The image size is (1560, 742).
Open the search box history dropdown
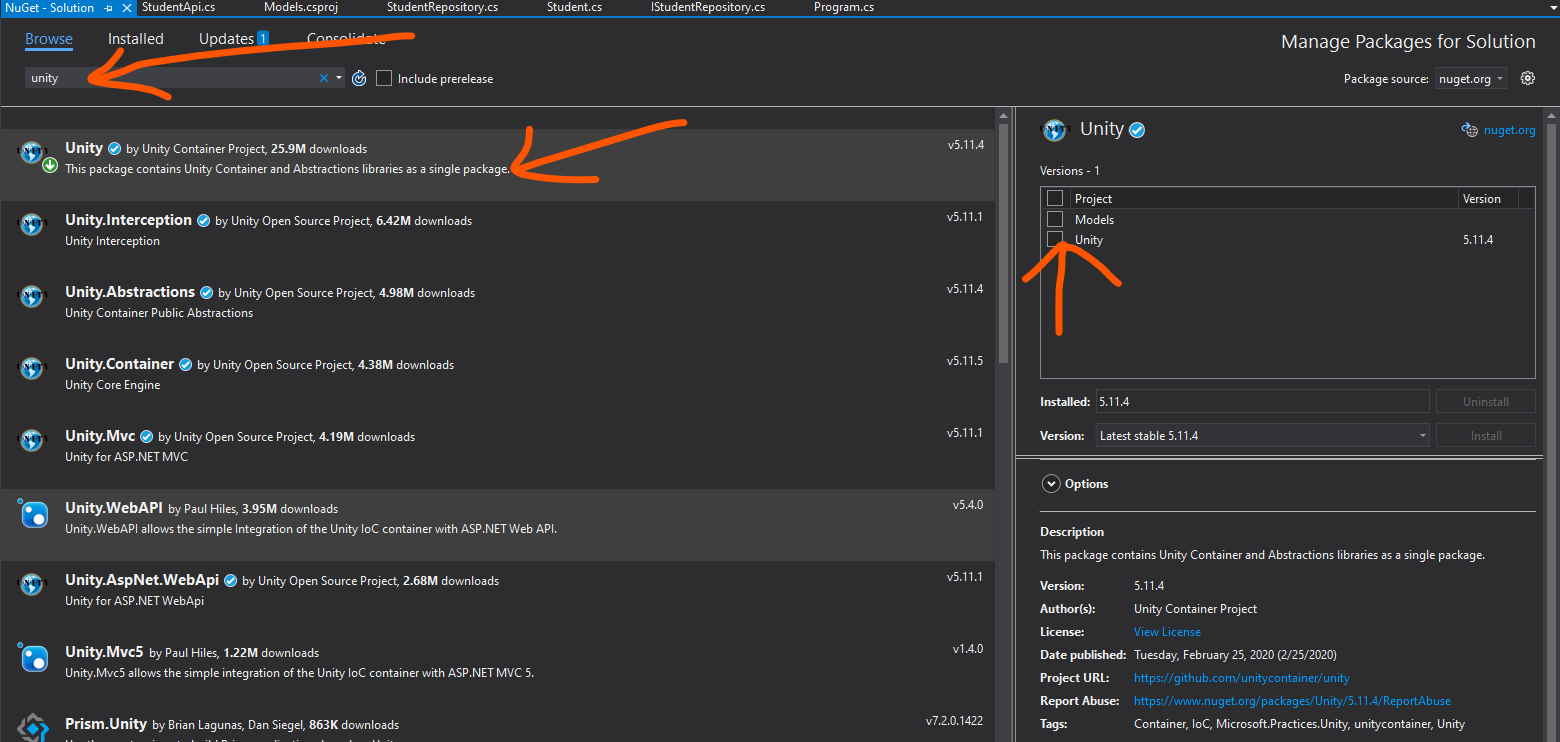pyautogui.click(x=340, y=78)
